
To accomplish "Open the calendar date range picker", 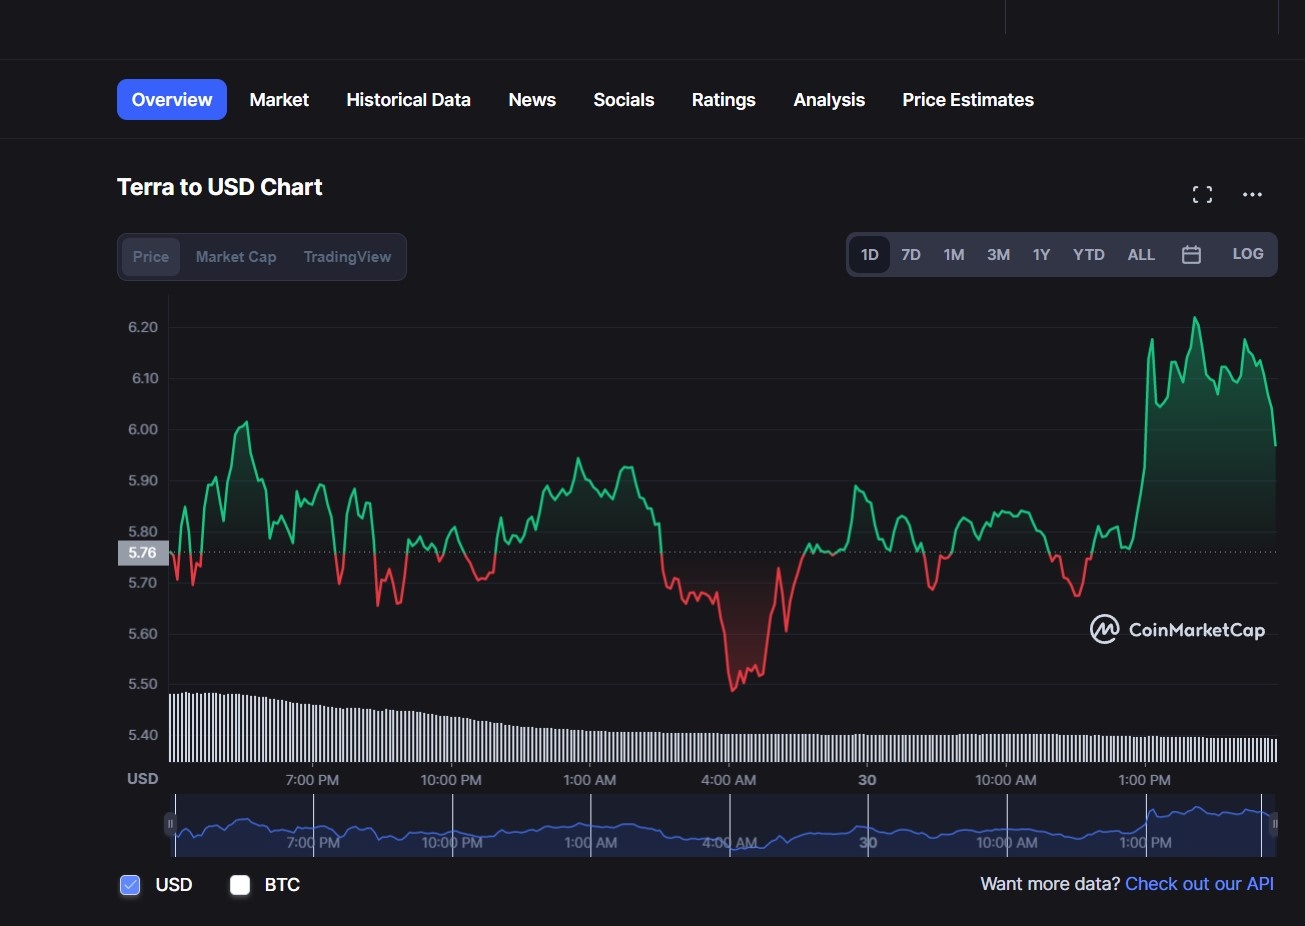I will pos(1191,255).
